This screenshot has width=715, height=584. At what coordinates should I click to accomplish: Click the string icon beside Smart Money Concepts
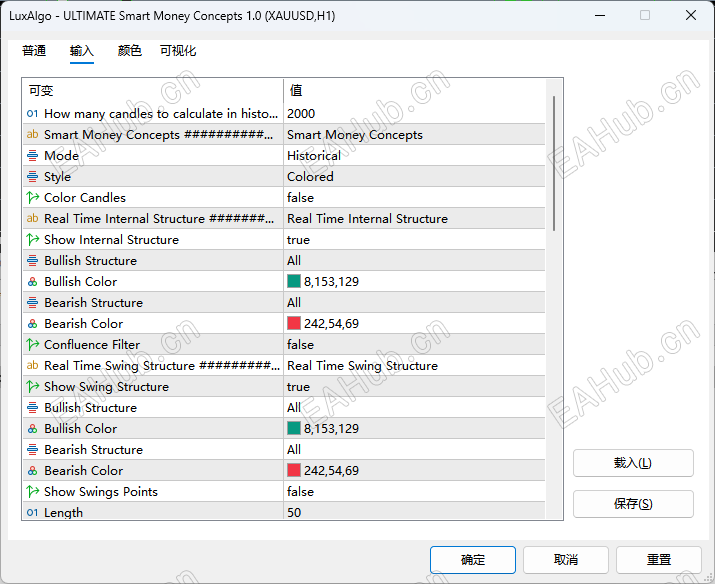click(x=32, y=134)
